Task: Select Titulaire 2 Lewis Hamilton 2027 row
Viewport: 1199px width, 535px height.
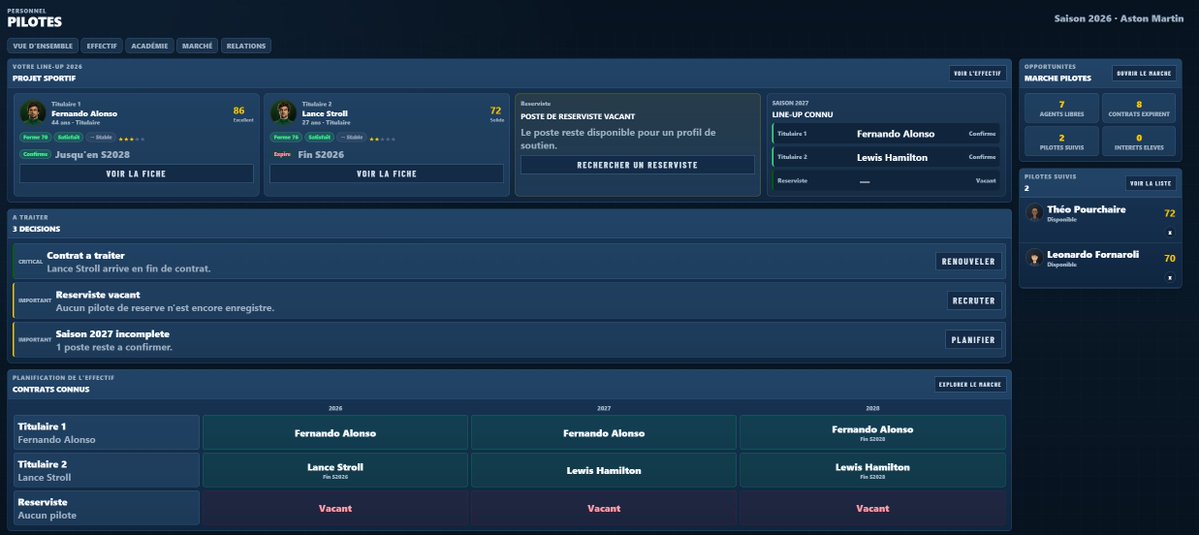Action: [885, 157]
